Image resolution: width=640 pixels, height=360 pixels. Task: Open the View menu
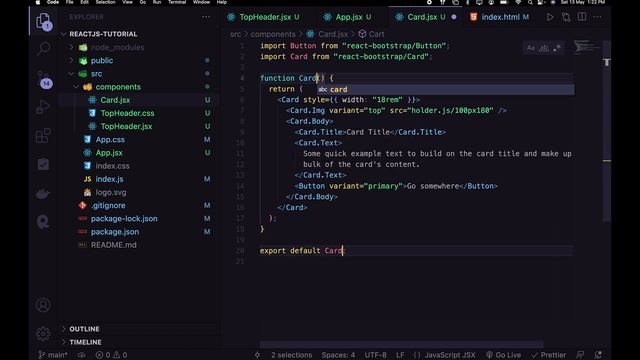(127, 2)
